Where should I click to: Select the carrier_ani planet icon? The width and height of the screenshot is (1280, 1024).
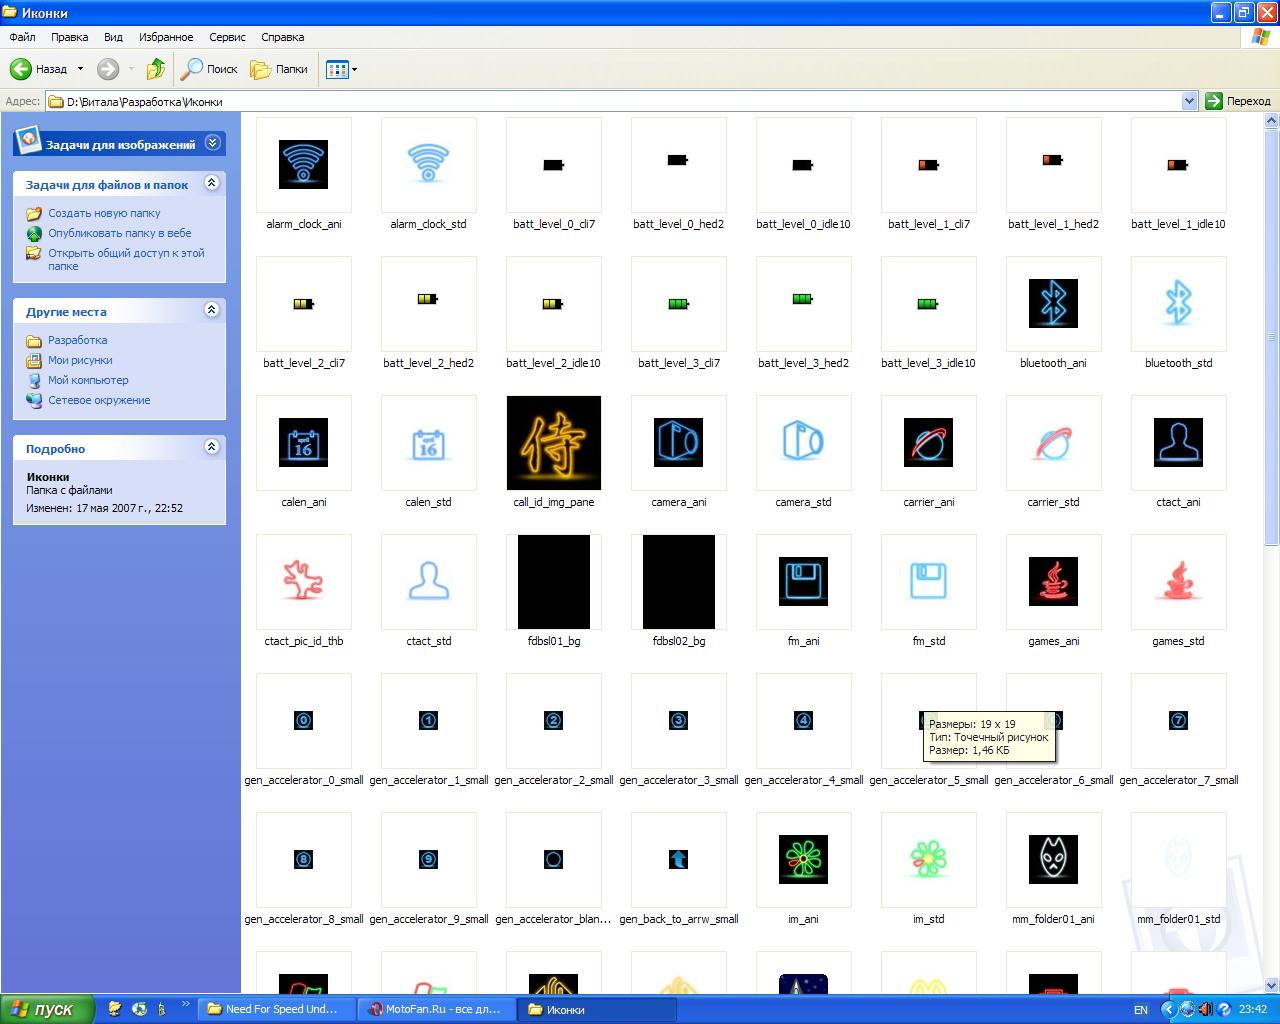pos(929,443)
